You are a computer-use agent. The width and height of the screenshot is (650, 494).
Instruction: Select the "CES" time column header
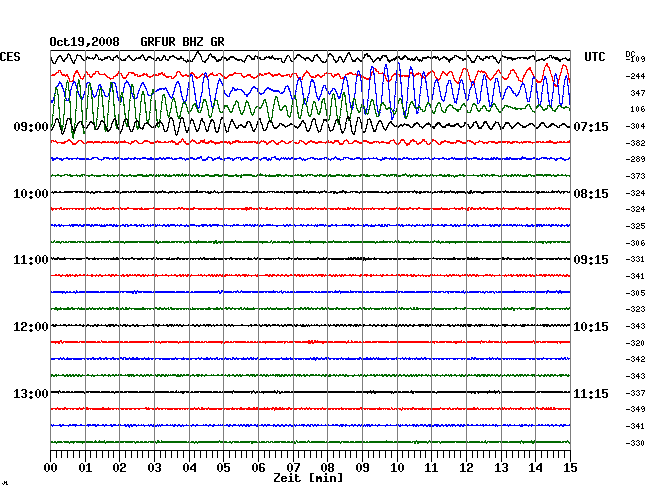[x=10, y=57]
